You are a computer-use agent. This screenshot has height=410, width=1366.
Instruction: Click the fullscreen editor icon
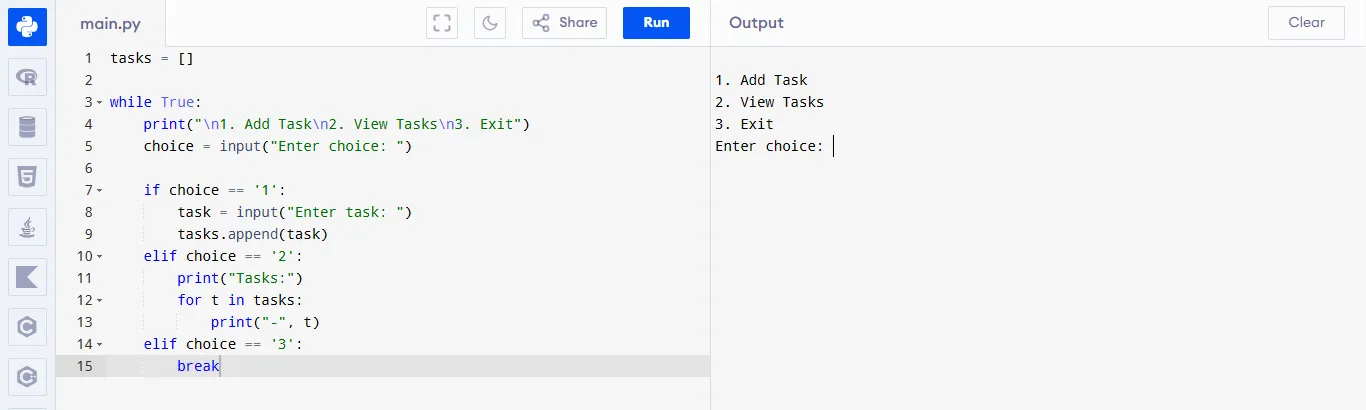(442, 23)
